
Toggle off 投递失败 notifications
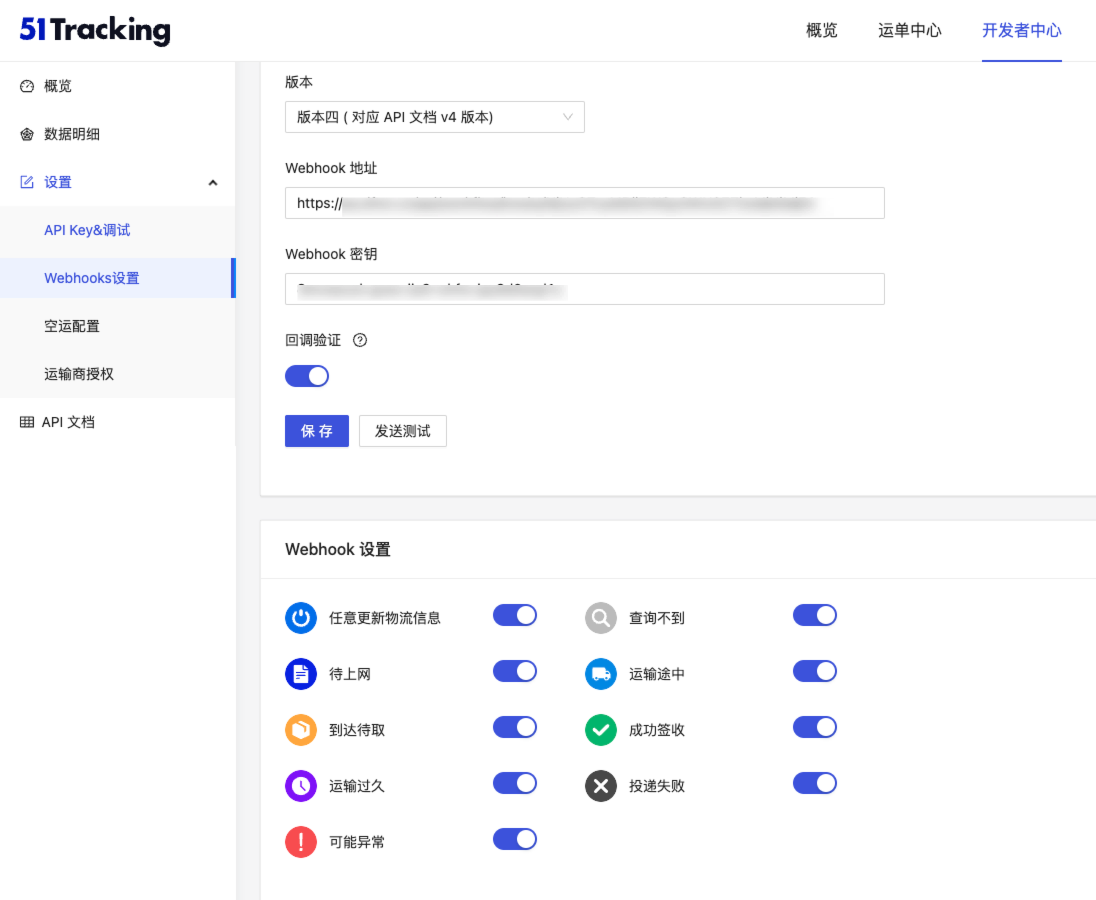coord(815,783)
